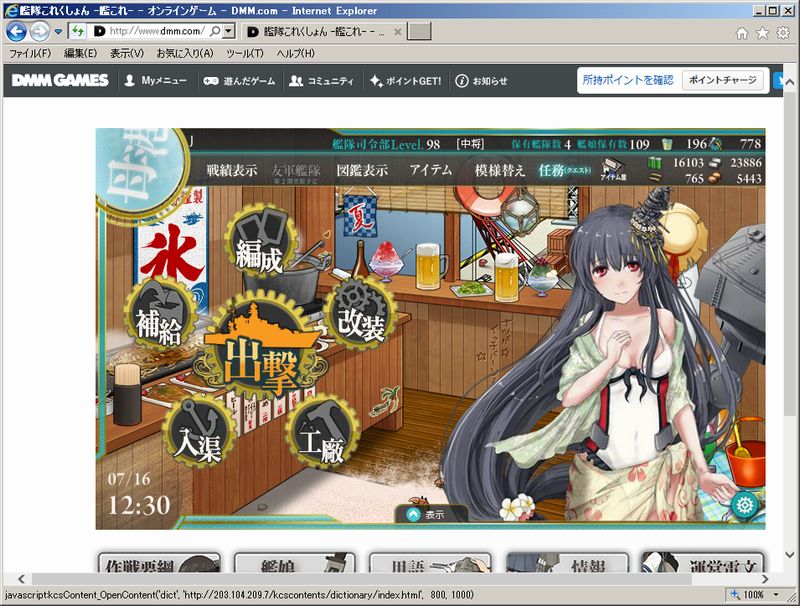Open the ツール(T) menu
800x606 pixels.
tap(245, 53)
